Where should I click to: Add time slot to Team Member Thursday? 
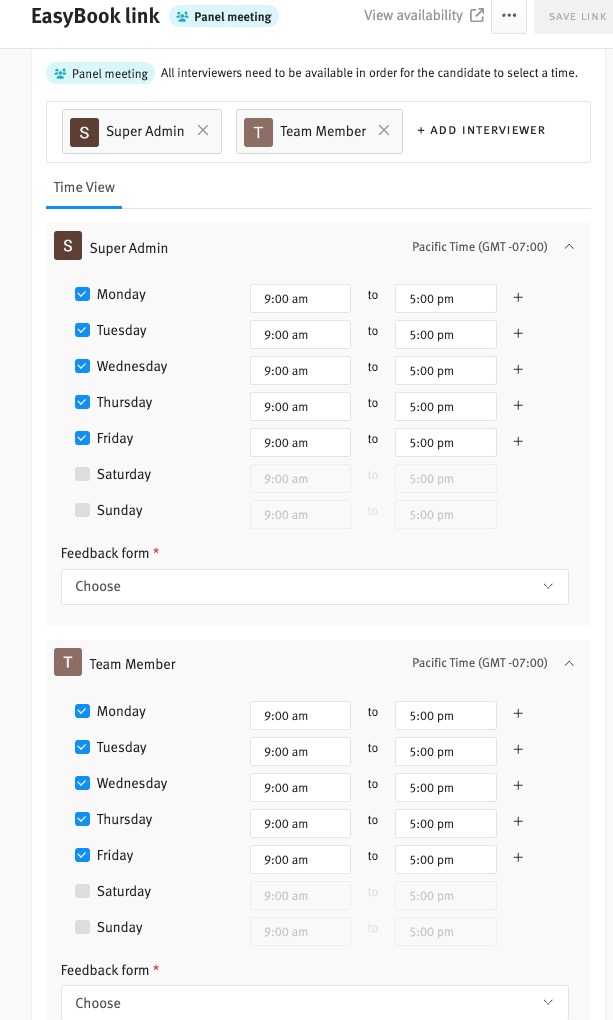(518, 822)
